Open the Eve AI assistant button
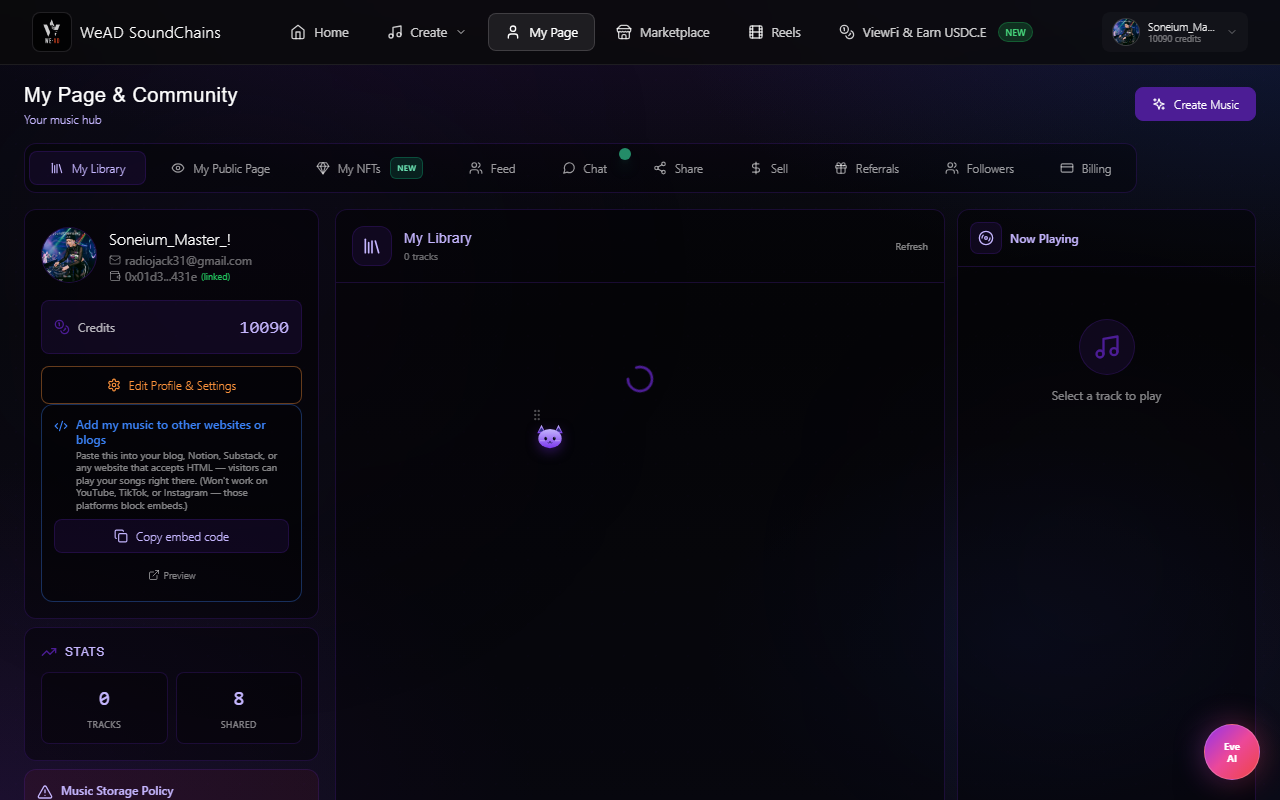The height and width of the screenshot is (800, 1280). coord(1232,752)
